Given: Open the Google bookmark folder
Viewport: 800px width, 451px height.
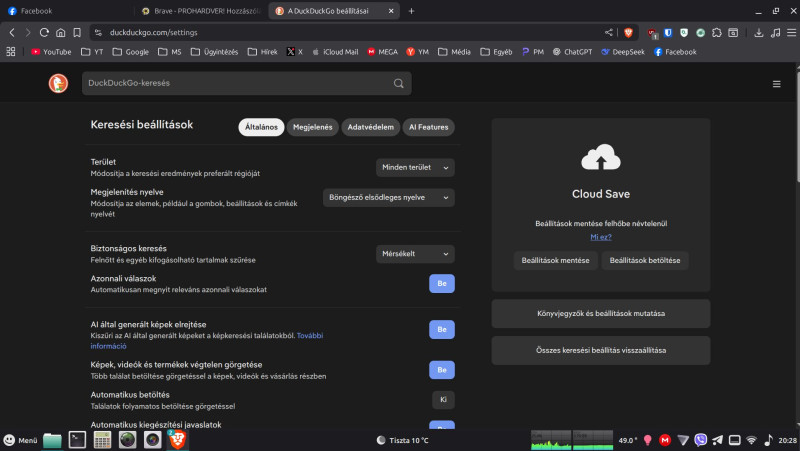Looking at the screenshot, I should coord(131,52).
